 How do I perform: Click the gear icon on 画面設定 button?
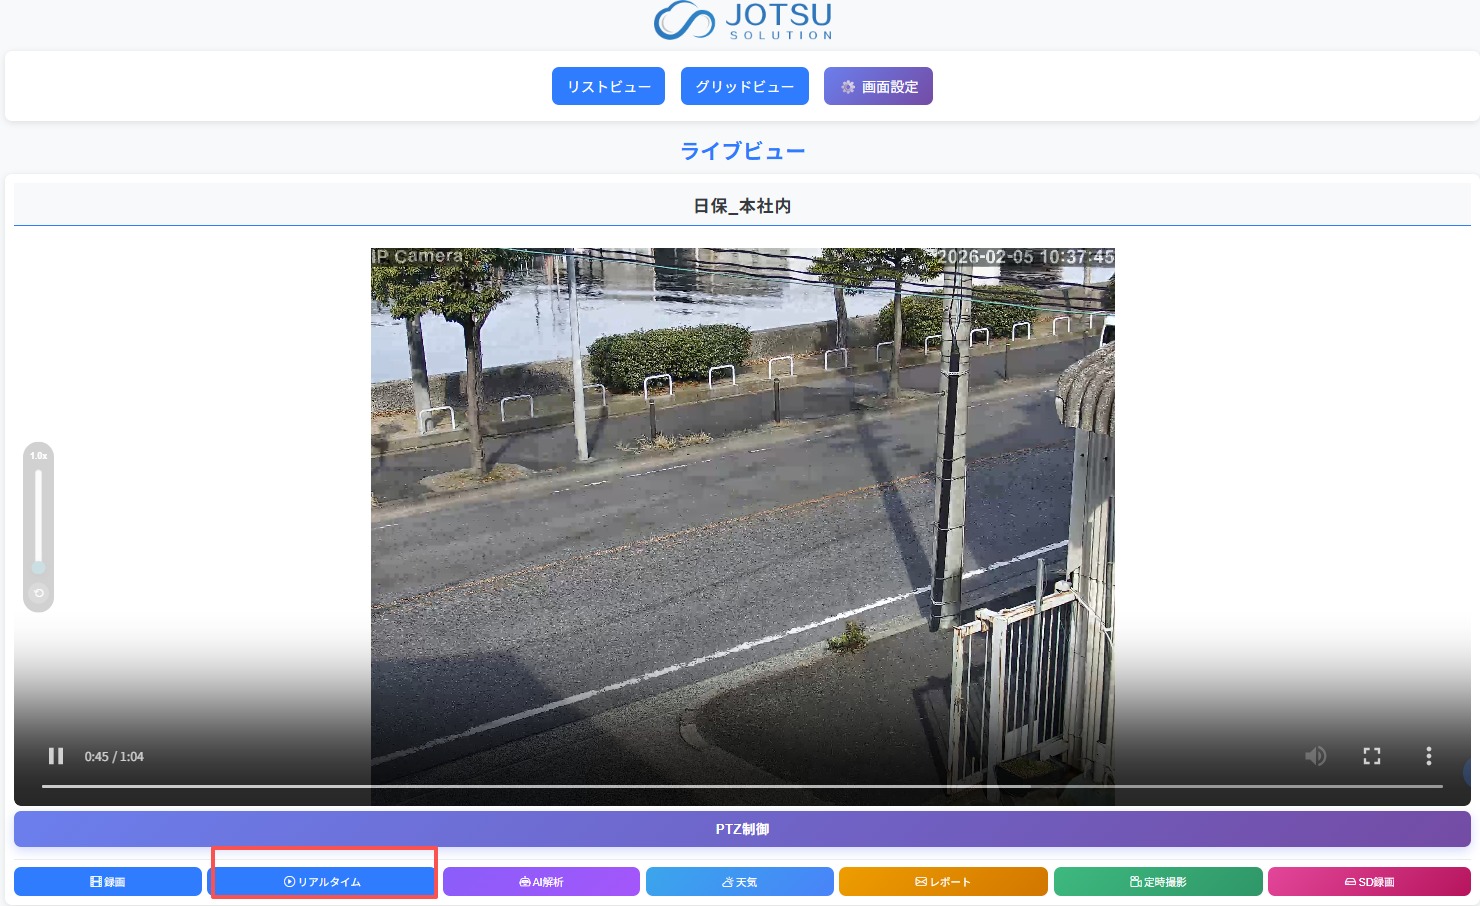click(x=848, y=86)
